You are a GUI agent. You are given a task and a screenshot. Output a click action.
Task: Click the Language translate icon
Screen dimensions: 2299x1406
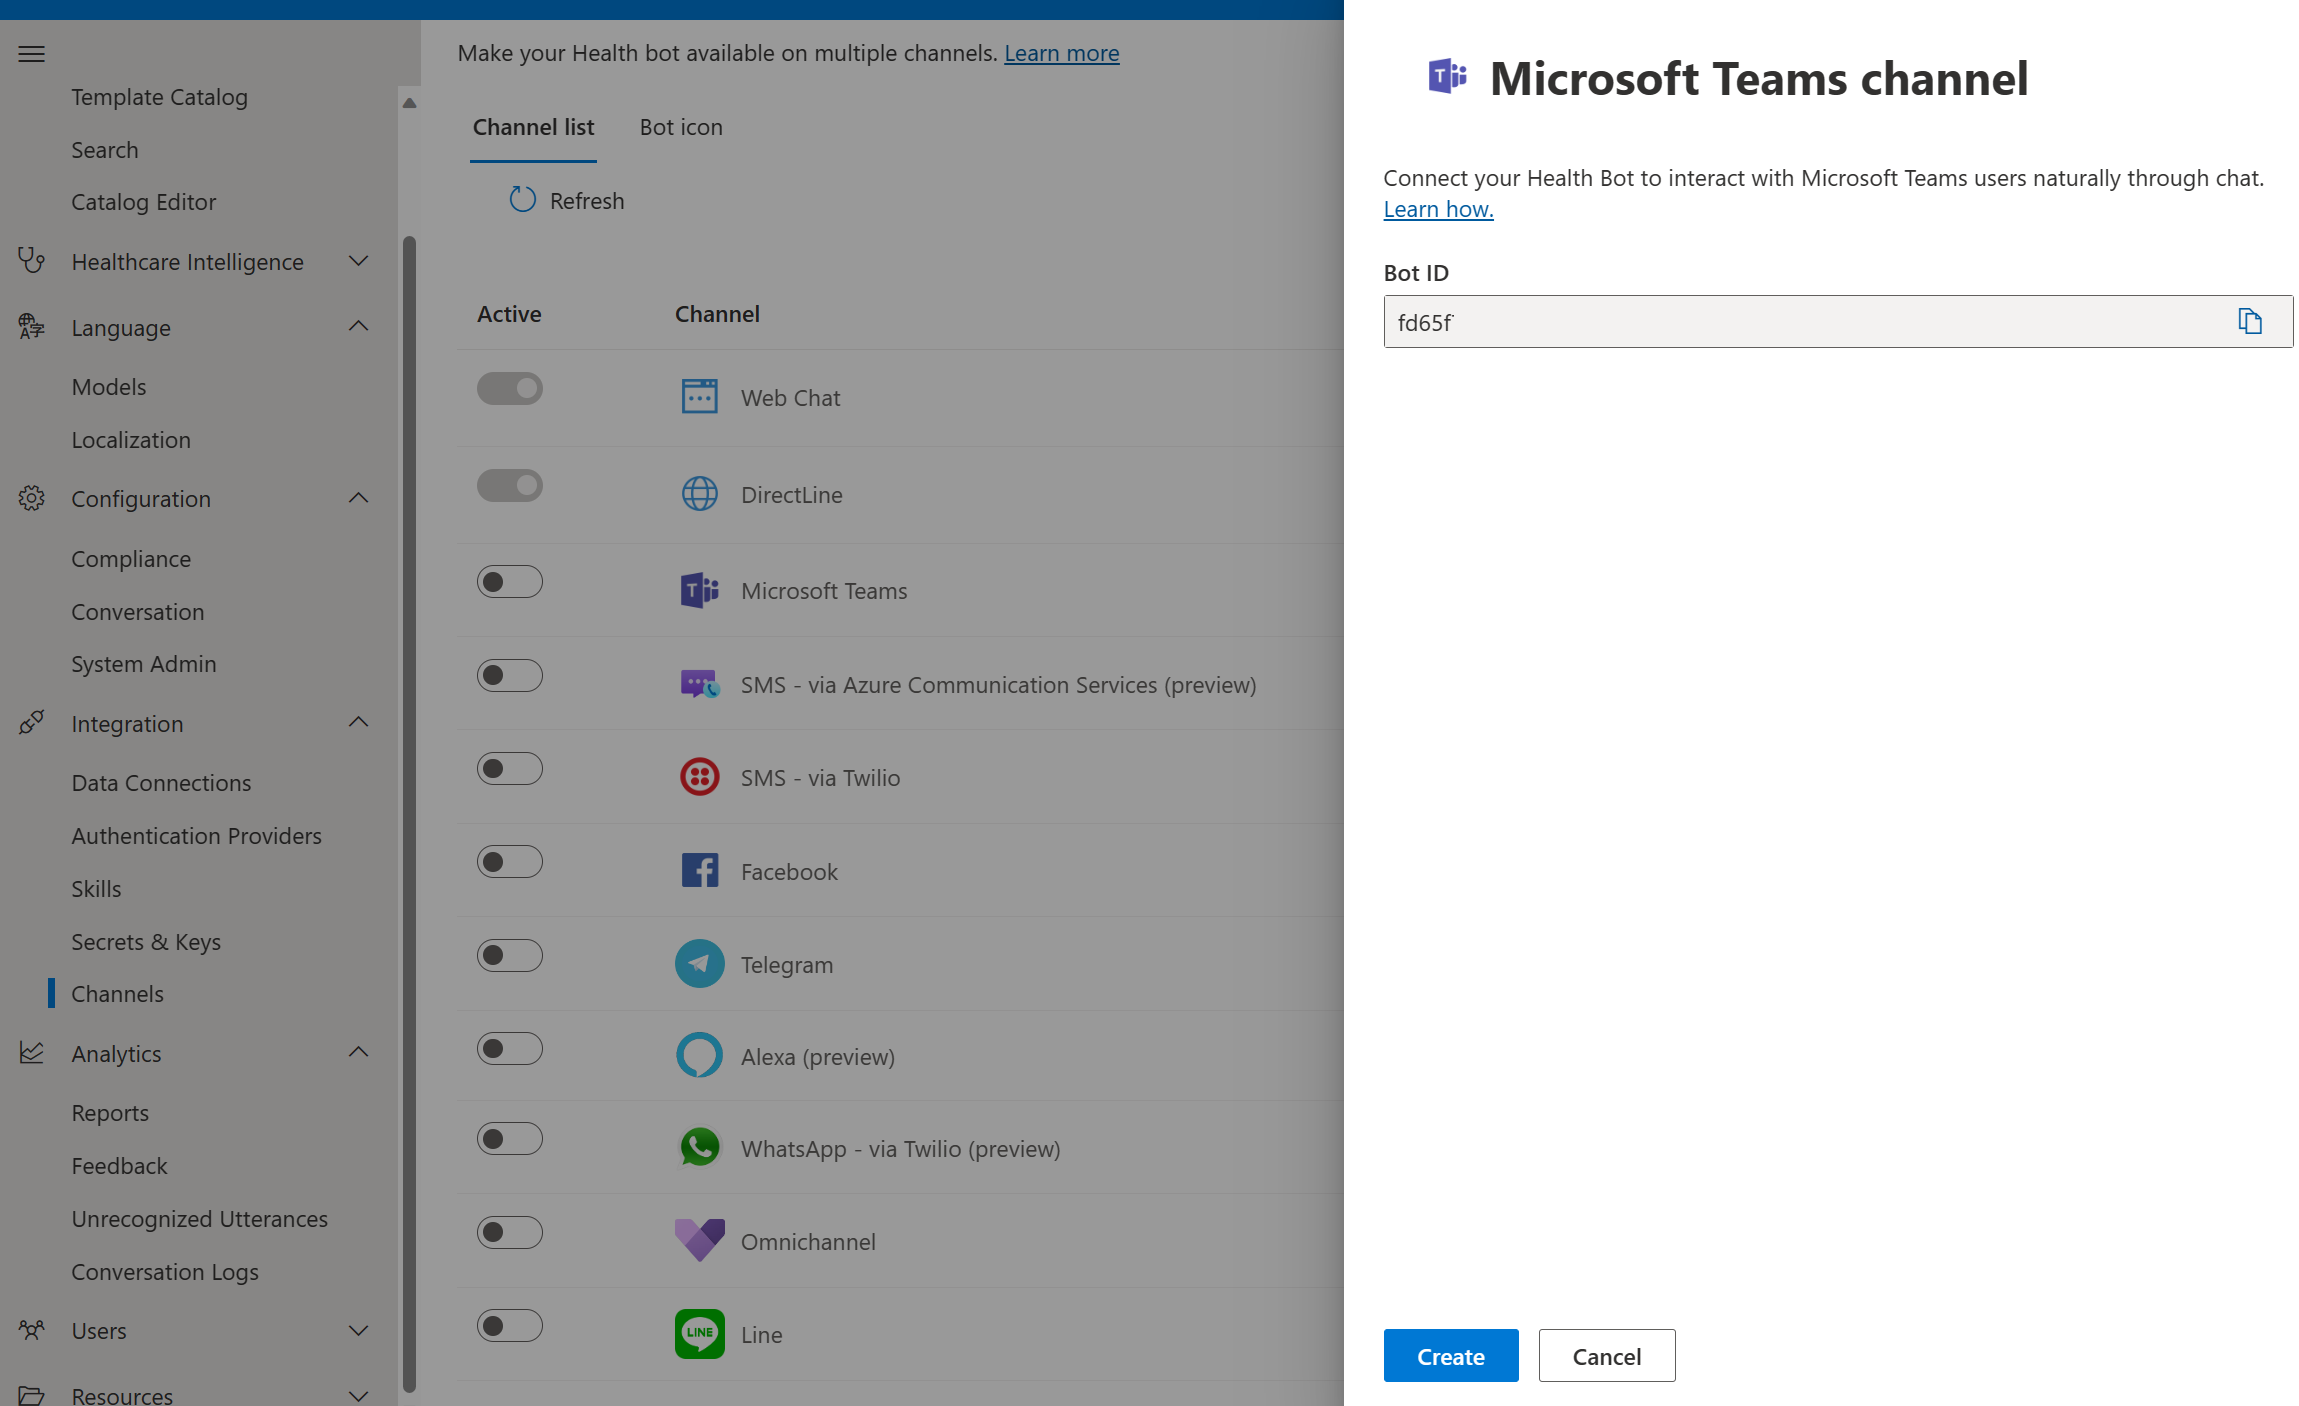pos(31,326)
